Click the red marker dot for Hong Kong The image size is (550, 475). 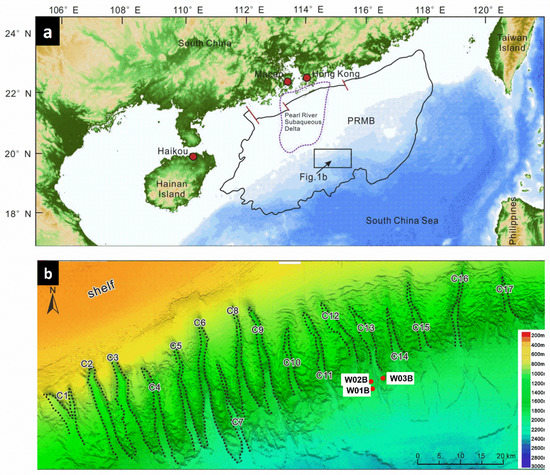point(307,78)
